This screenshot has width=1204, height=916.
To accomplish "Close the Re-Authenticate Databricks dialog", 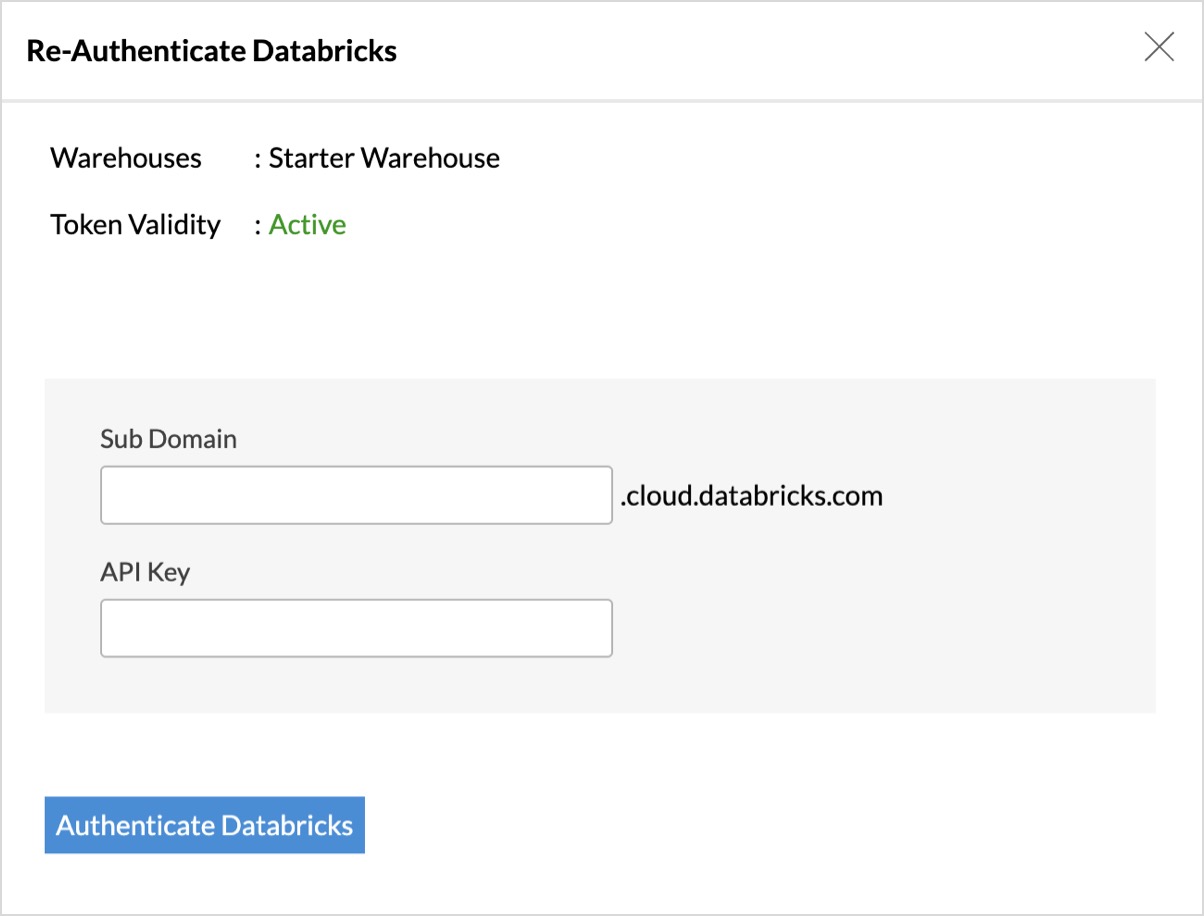I will (1159, 47).
